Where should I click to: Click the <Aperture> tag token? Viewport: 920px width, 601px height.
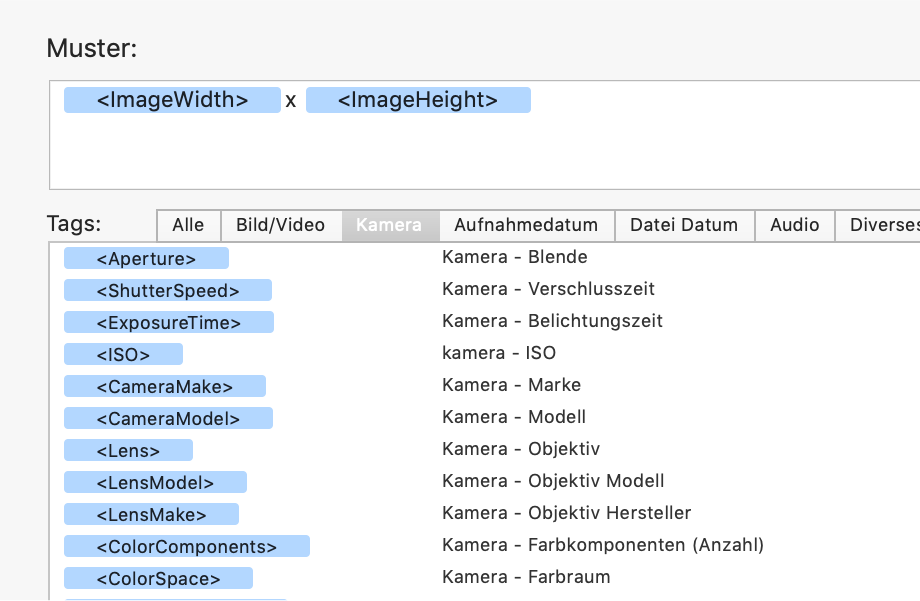click(146, 259)
